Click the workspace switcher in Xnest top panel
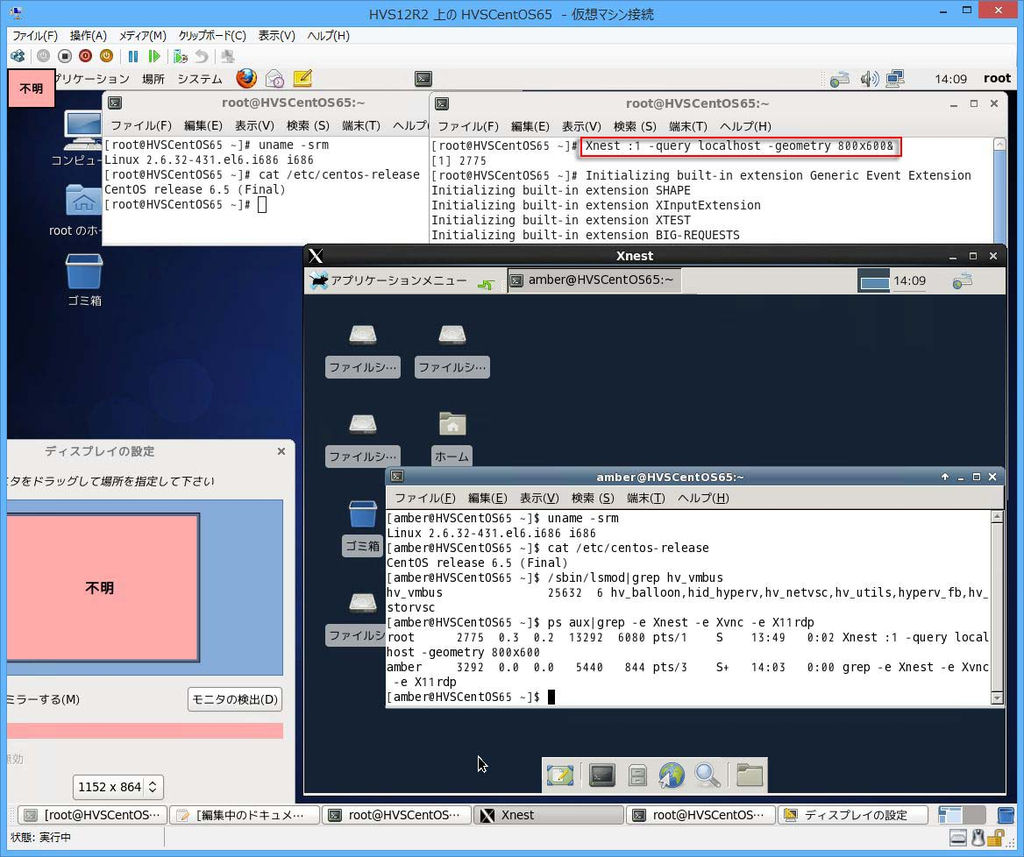The width and height of the screenshot is (1024, 857). point(873,281)
